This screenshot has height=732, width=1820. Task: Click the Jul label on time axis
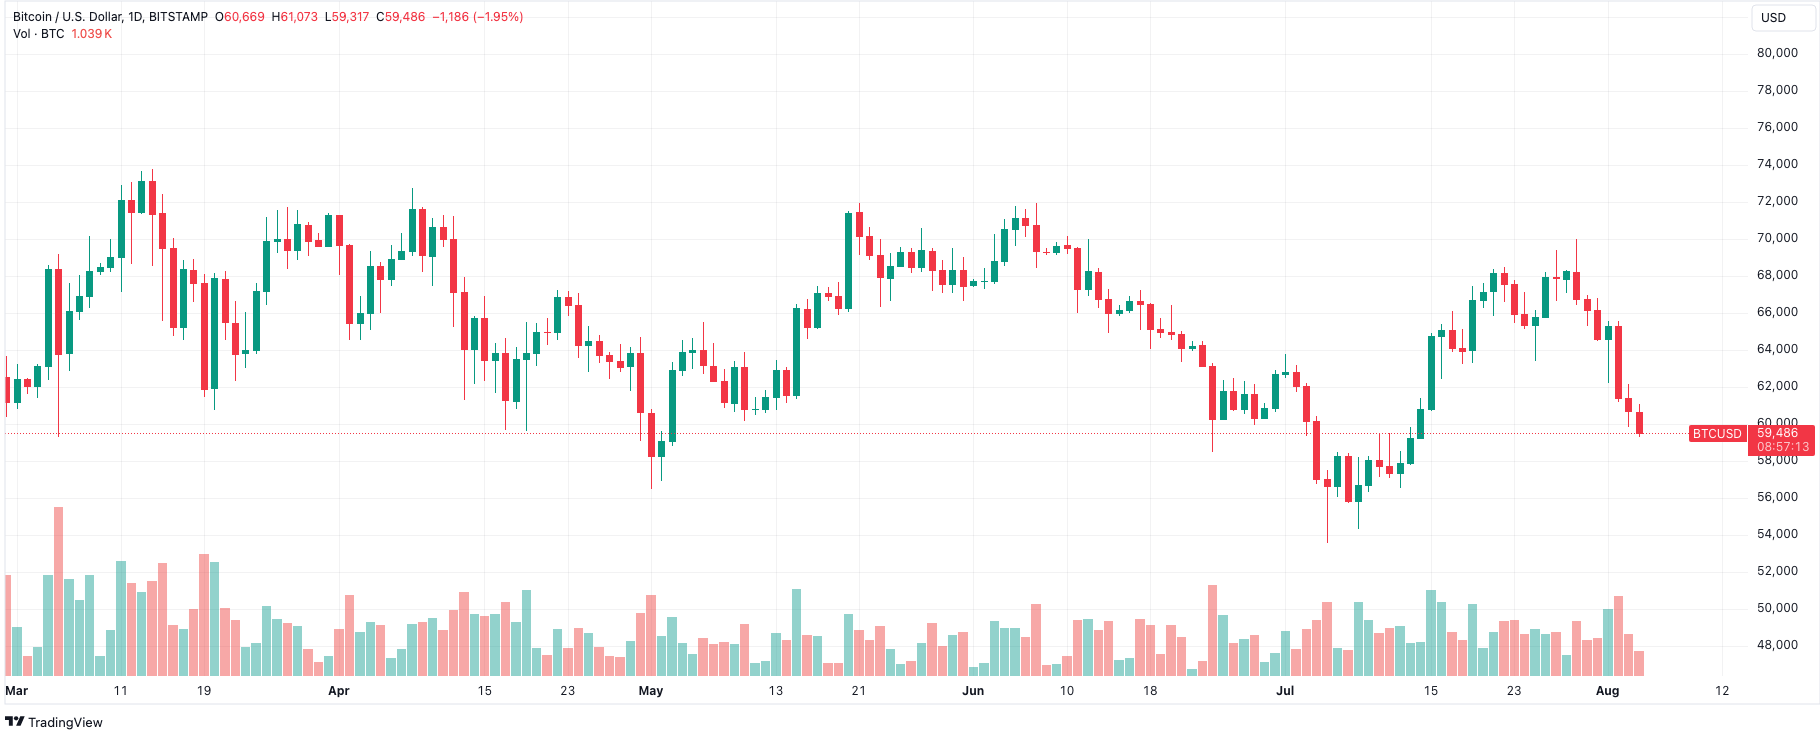click(x=1285, y=691)
